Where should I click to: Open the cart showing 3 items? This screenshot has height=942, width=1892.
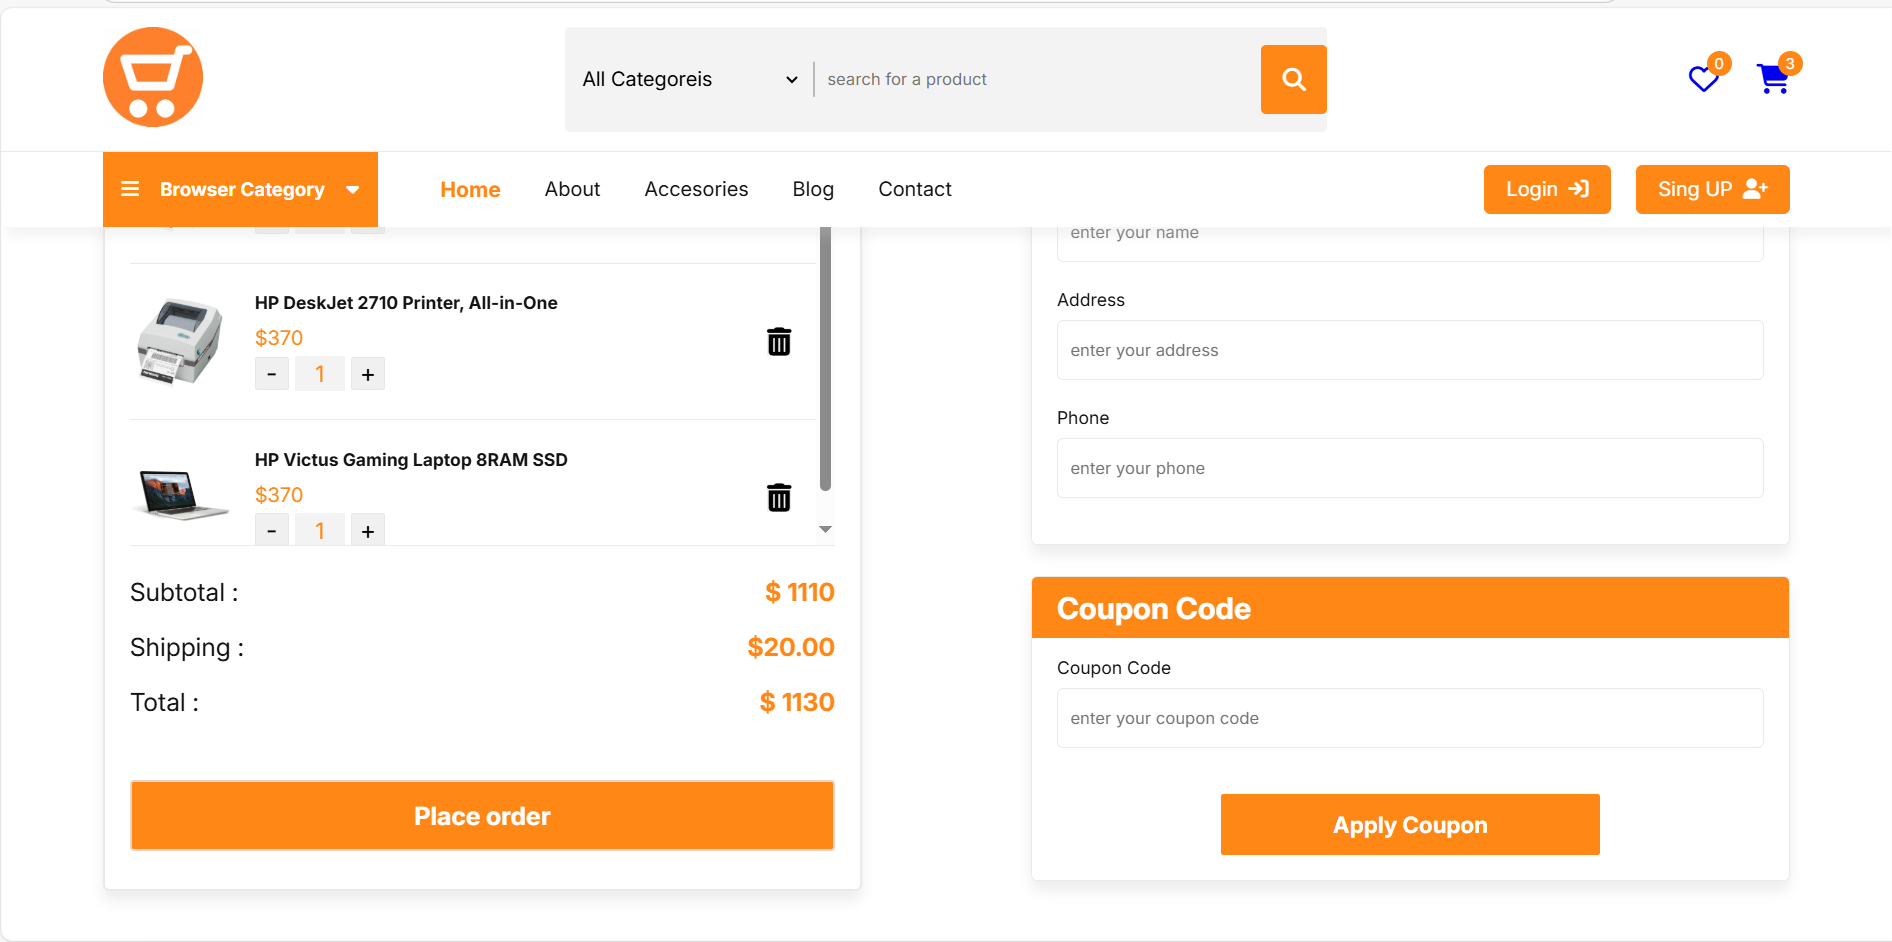point(1773,79)
